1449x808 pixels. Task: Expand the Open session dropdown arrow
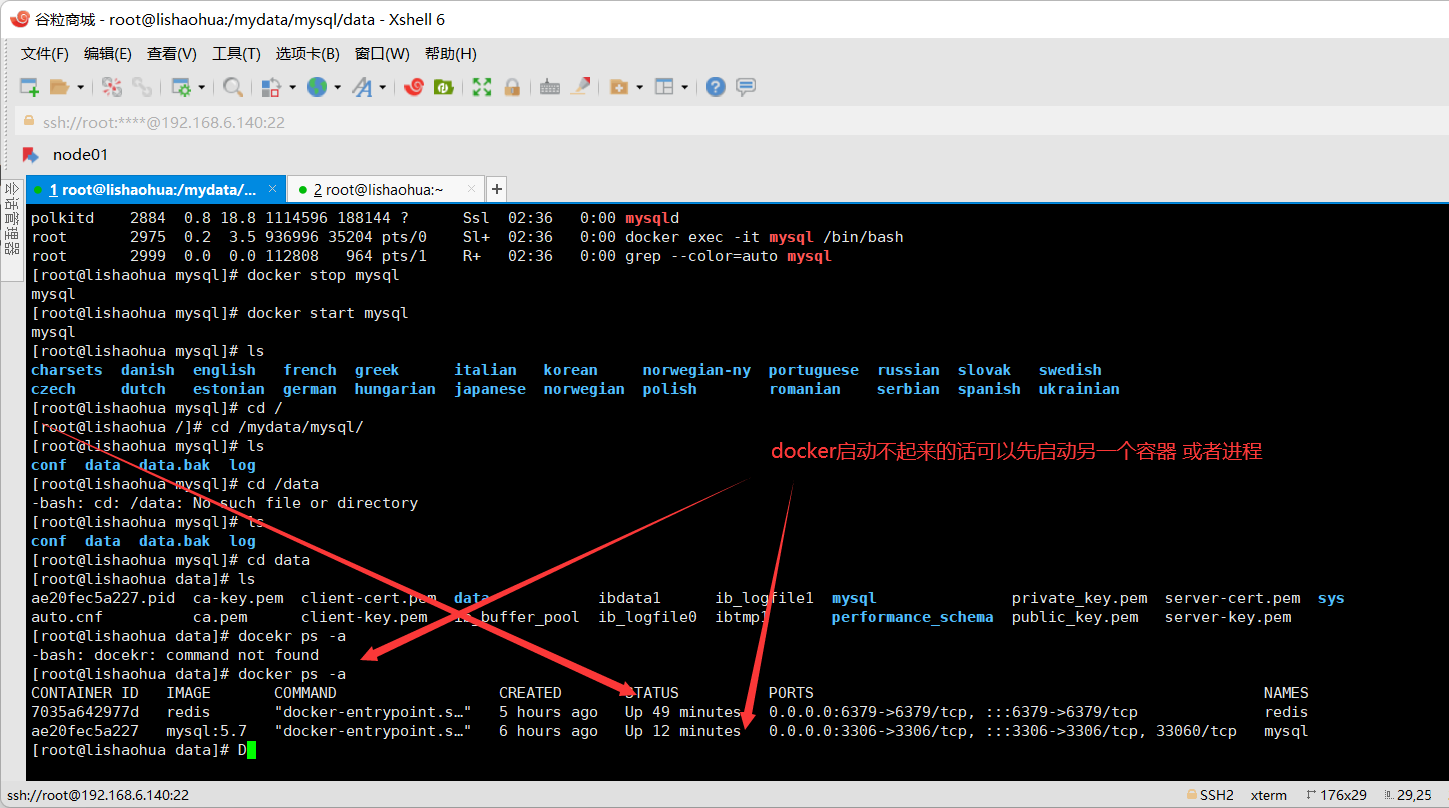(80, 87)
